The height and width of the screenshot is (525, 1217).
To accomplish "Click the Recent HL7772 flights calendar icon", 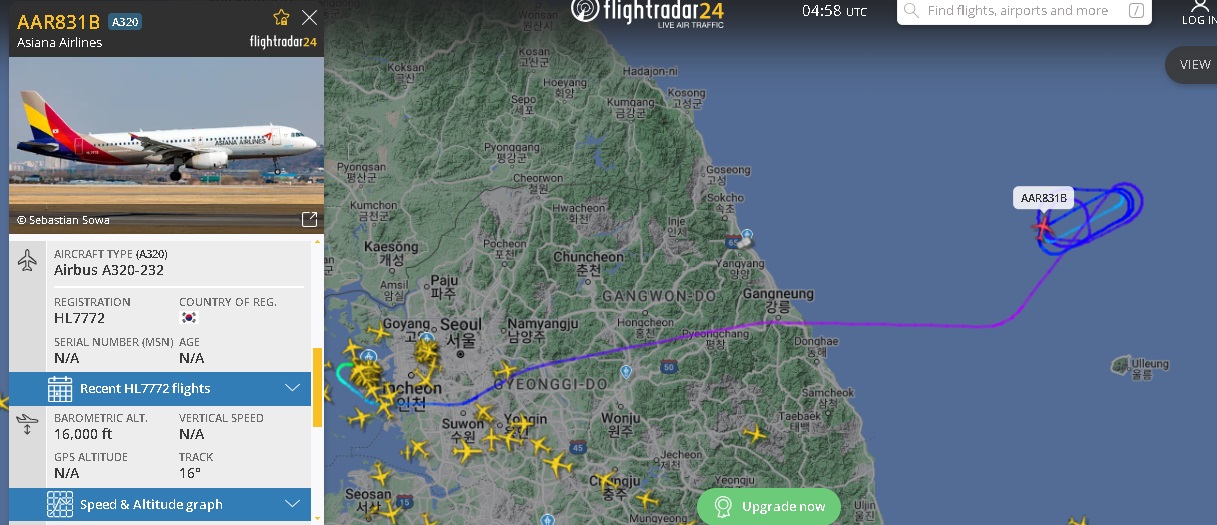I will (x=60, y=389).
